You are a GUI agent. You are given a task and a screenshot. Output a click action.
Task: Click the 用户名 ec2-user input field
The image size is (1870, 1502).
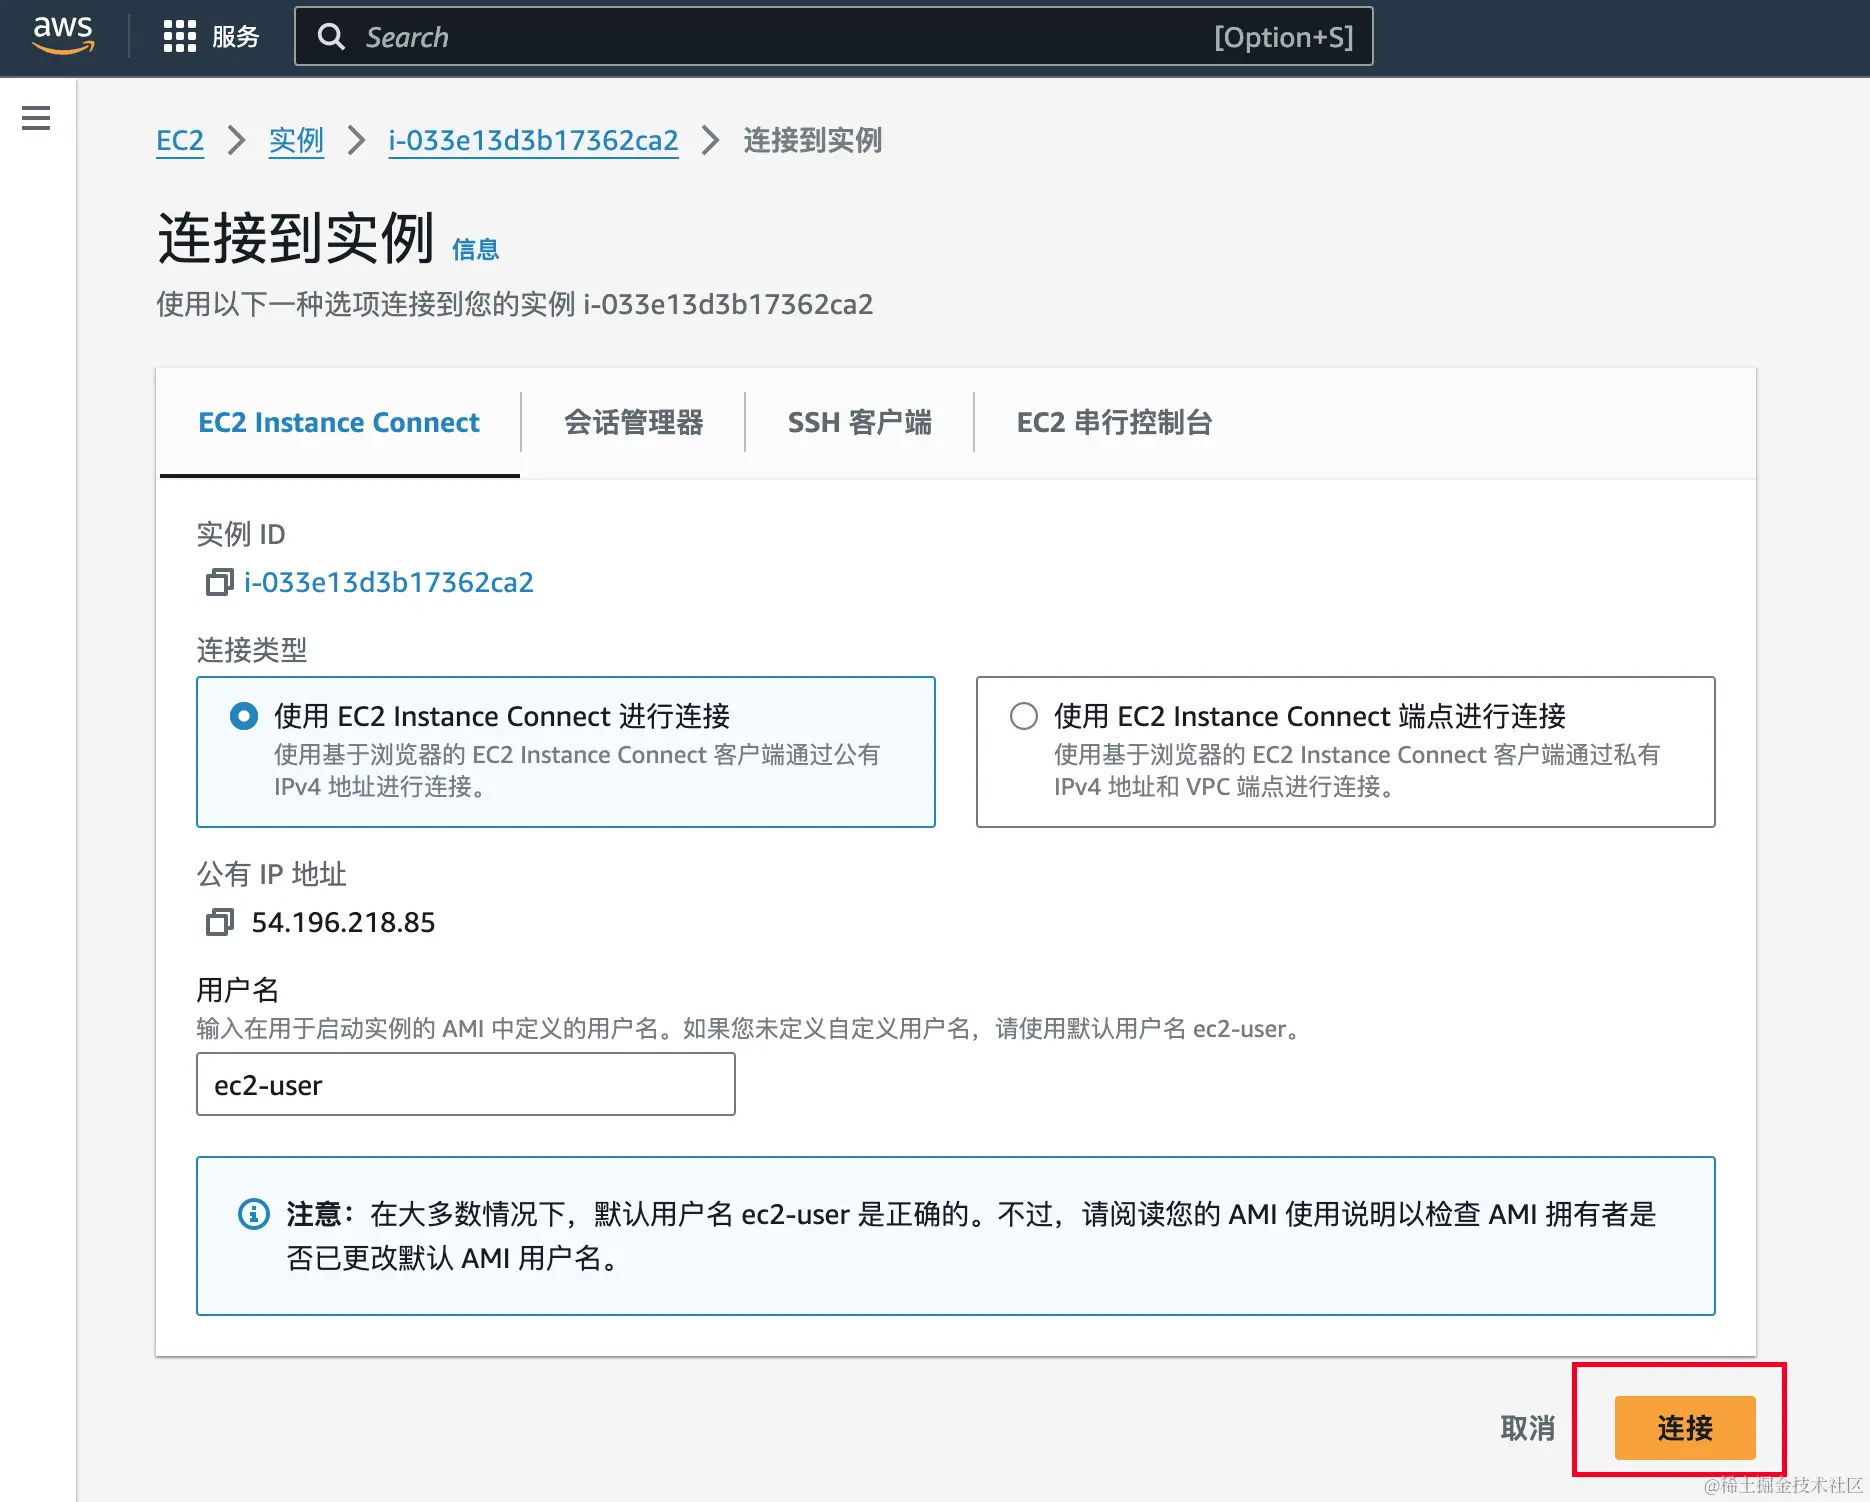tap(466, 1085)
